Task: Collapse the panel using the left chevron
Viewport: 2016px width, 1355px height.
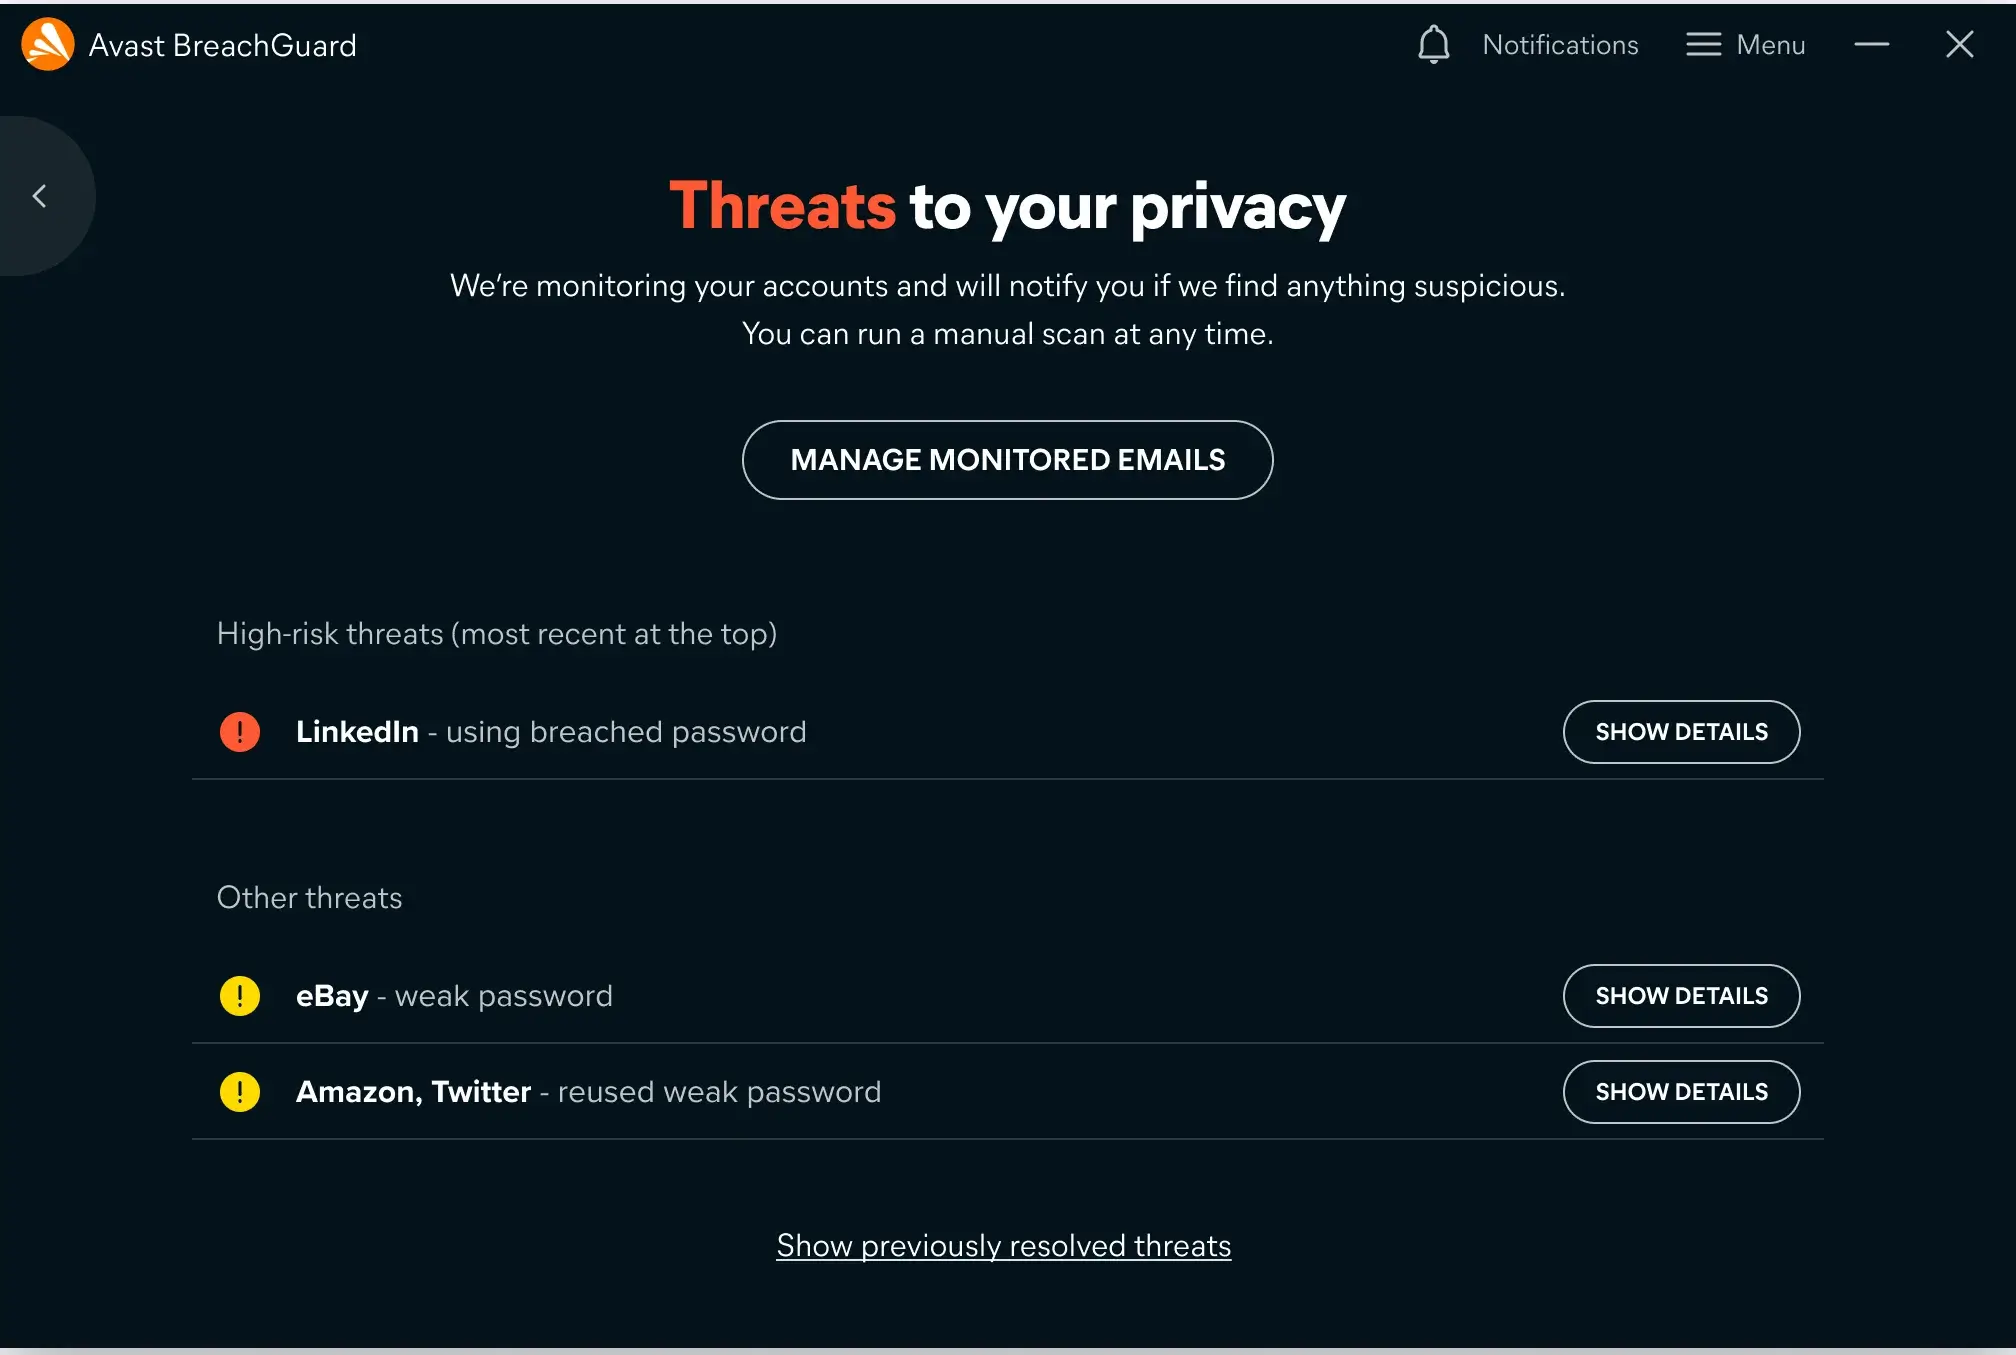Action: coord(40,196)
